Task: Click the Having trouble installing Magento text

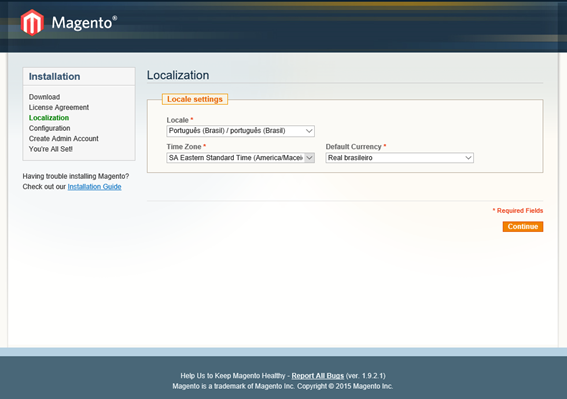Action: [x=76, y=176]
